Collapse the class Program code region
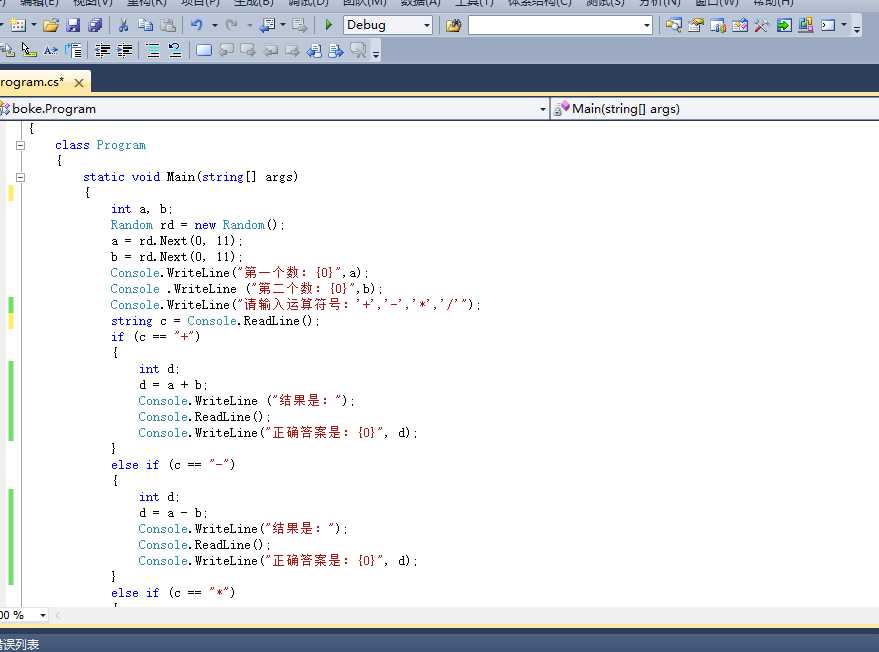The image size is (879, 652). coord(20,145)
